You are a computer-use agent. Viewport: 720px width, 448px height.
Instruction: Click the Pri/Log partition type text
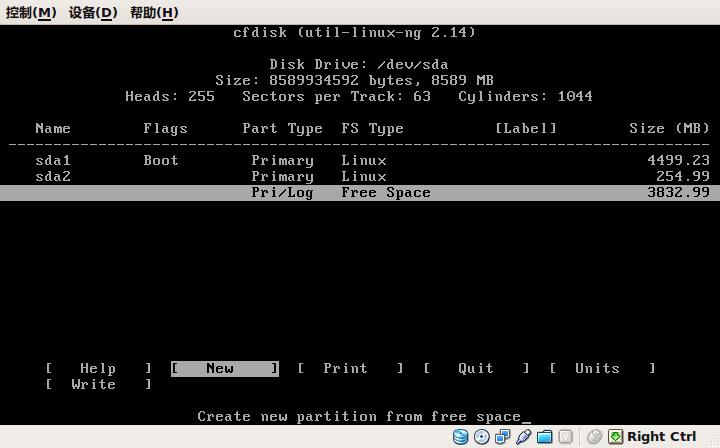282,193
